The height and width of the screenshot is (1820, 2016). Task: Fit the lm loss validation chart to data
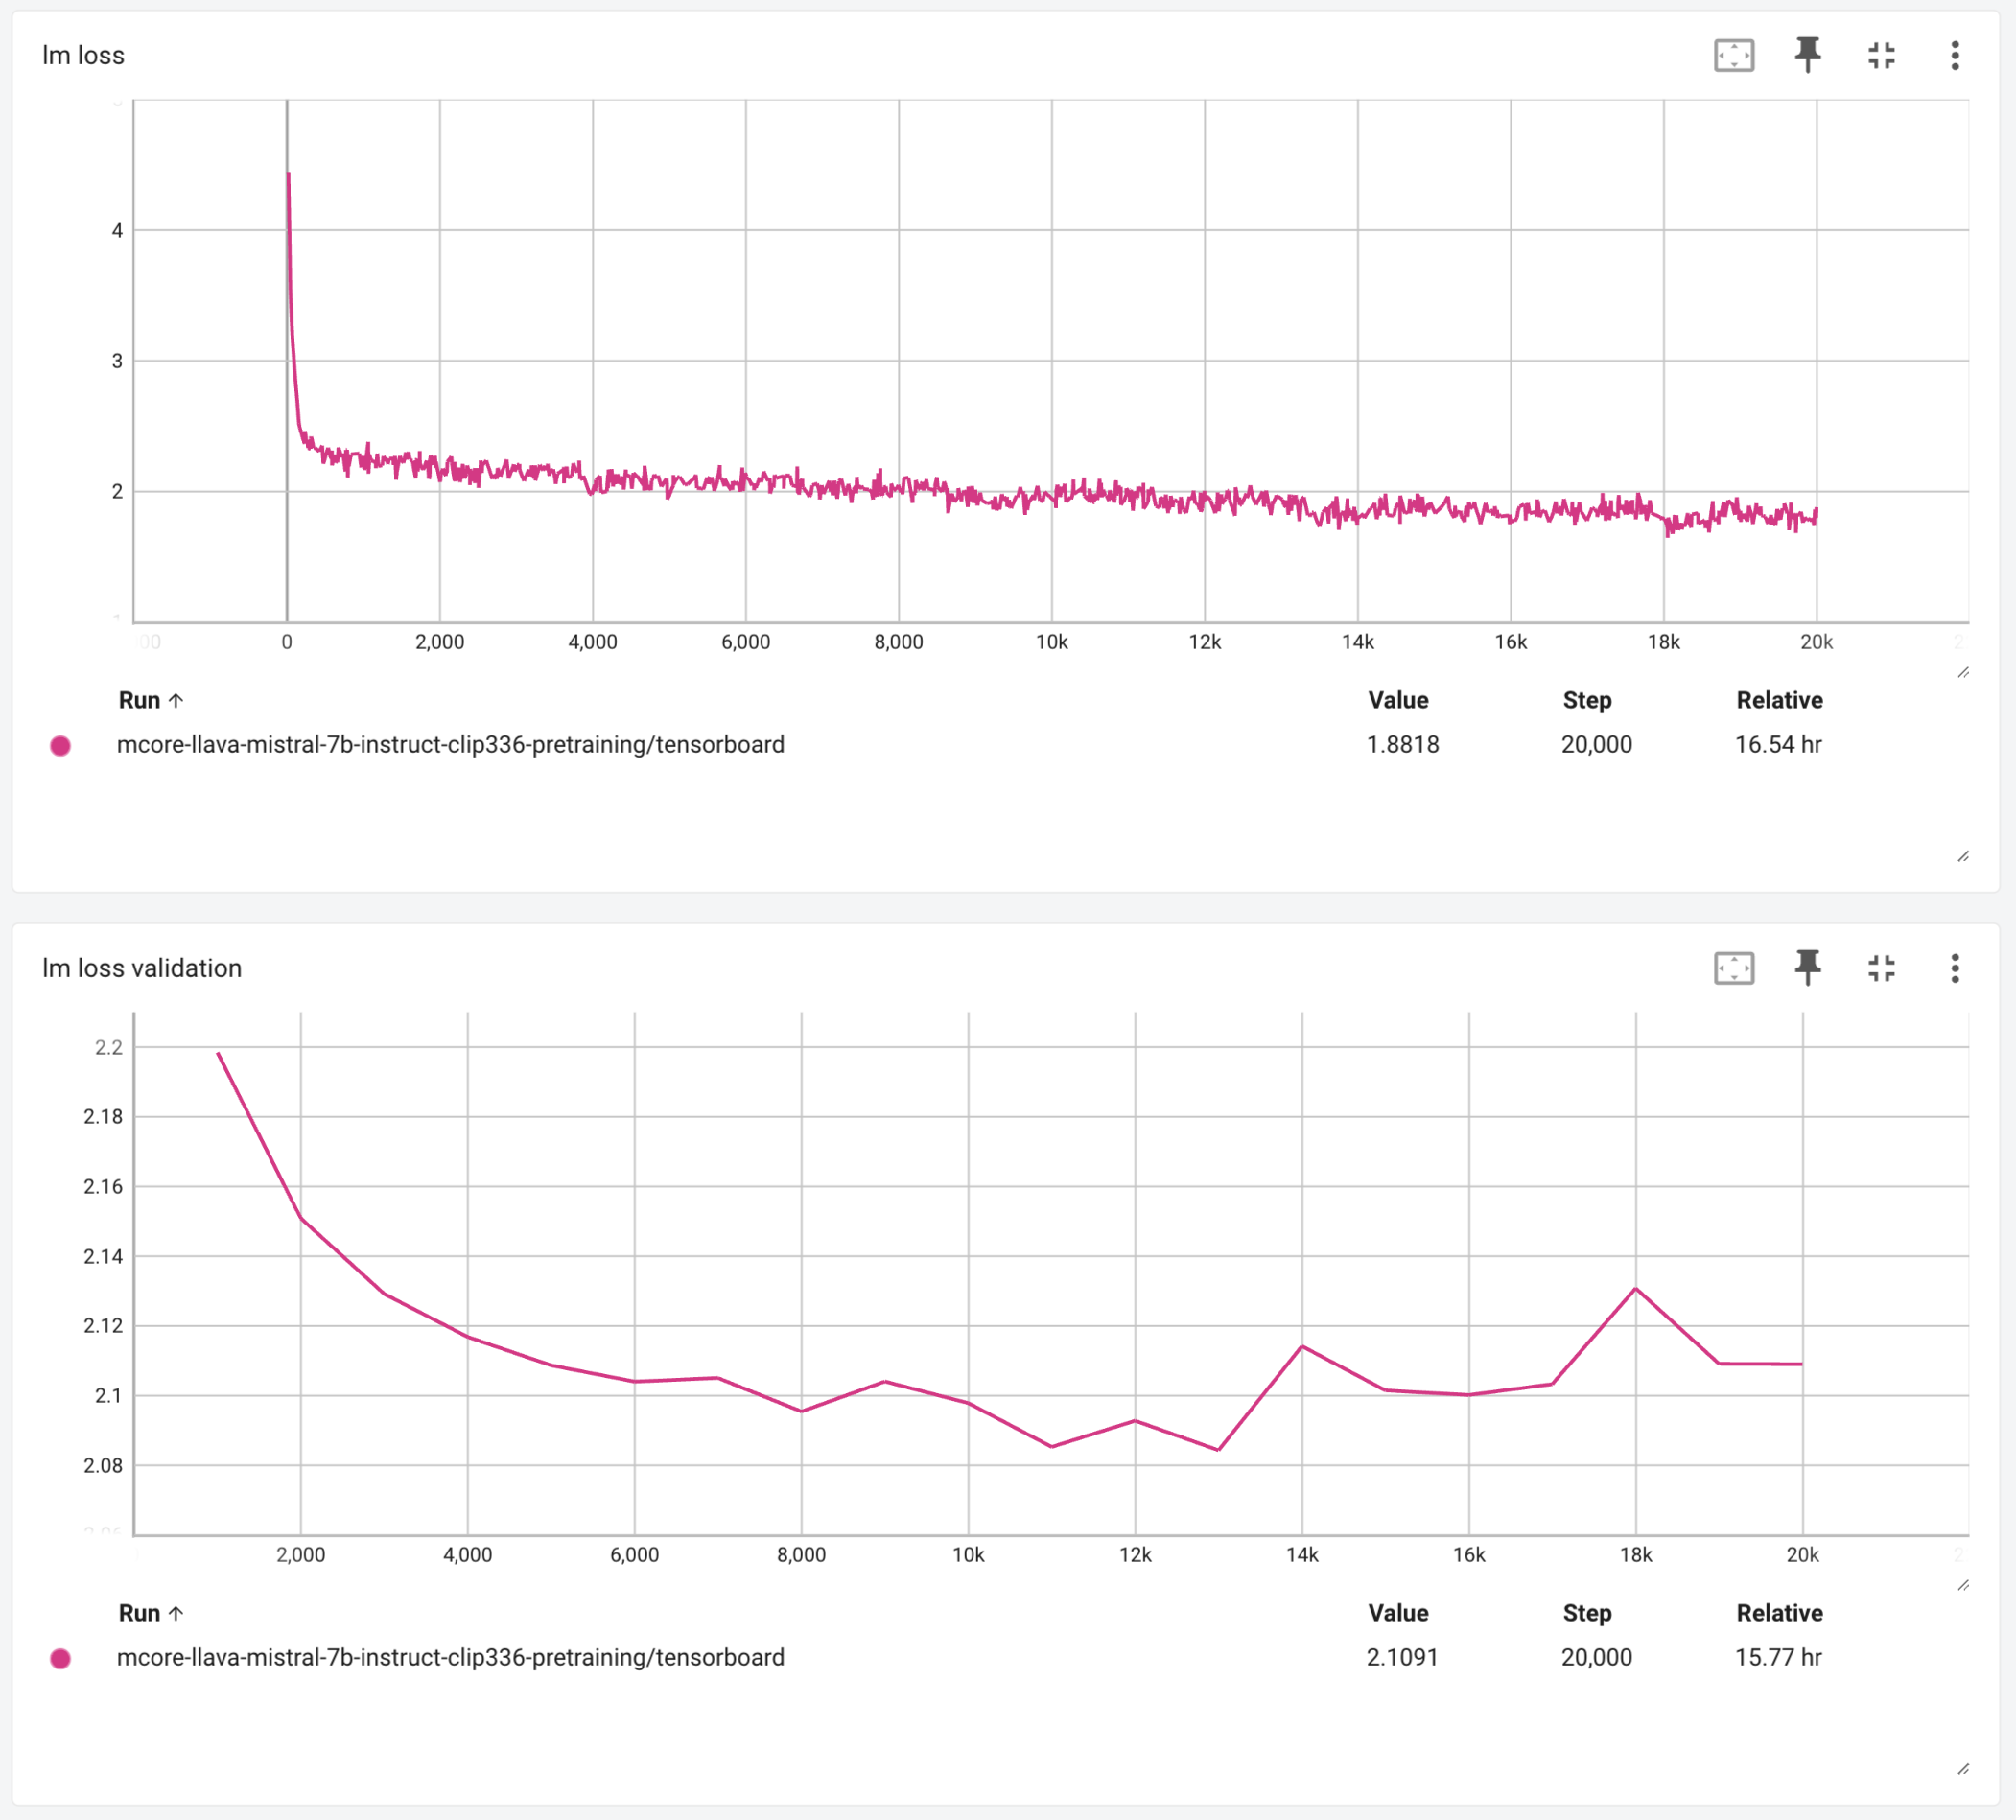click(x=1735, y=968)
